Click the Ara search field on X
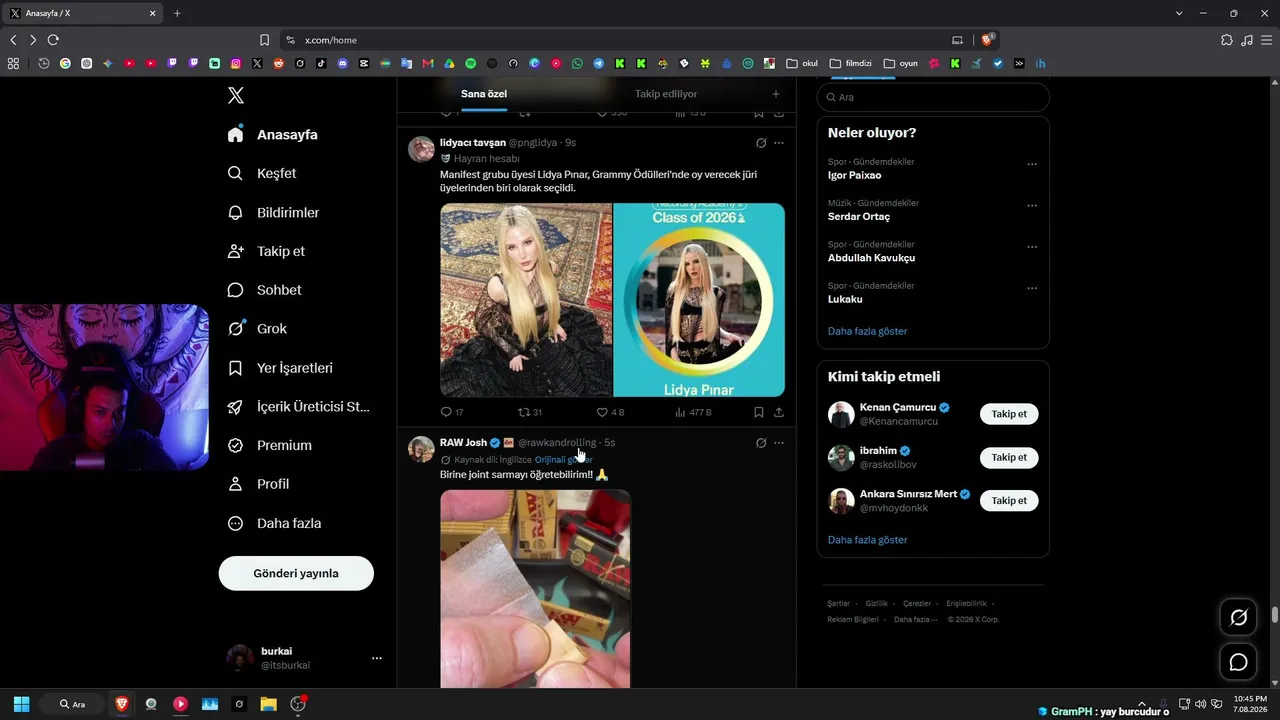The width and height of the screenshot is (1280, 720). coord(933,97)
